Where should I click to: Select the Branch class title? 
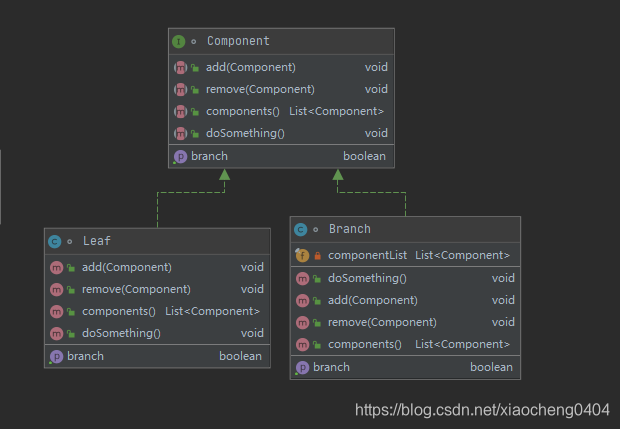click(350, 229)
